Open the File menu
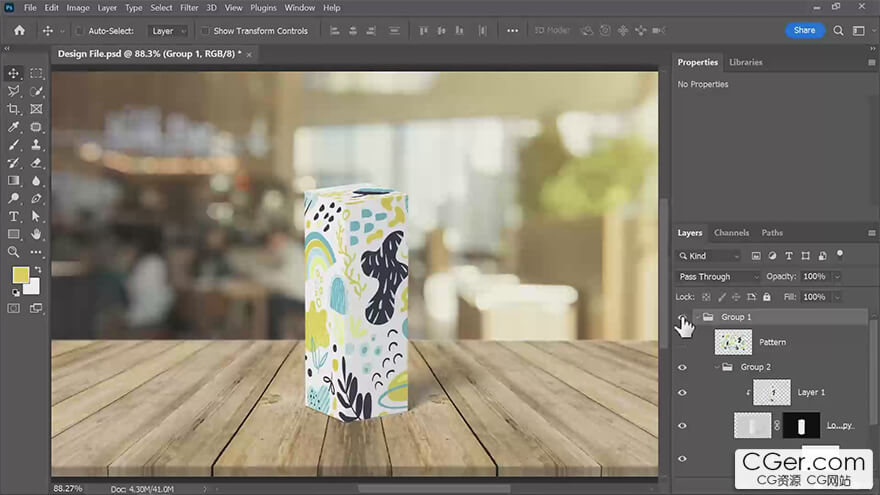Screen dimensions: 880x495 [30, 8]
